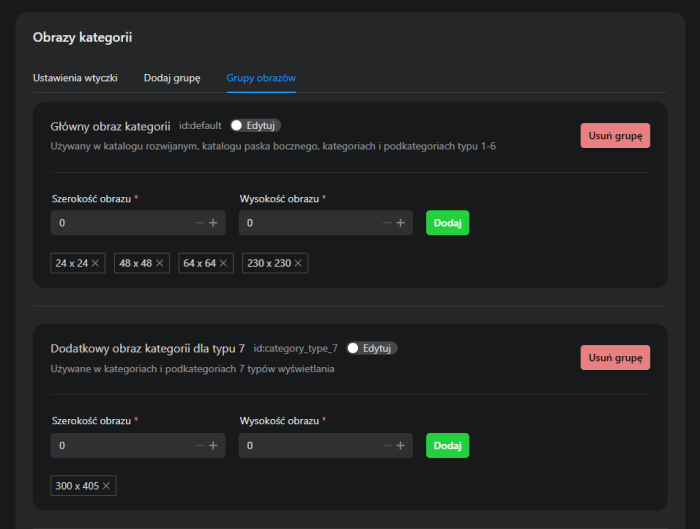This screenshot has height=529, width=700.
Task: Decrease type 7 image height with minus
Action: (x=387, y=445)
